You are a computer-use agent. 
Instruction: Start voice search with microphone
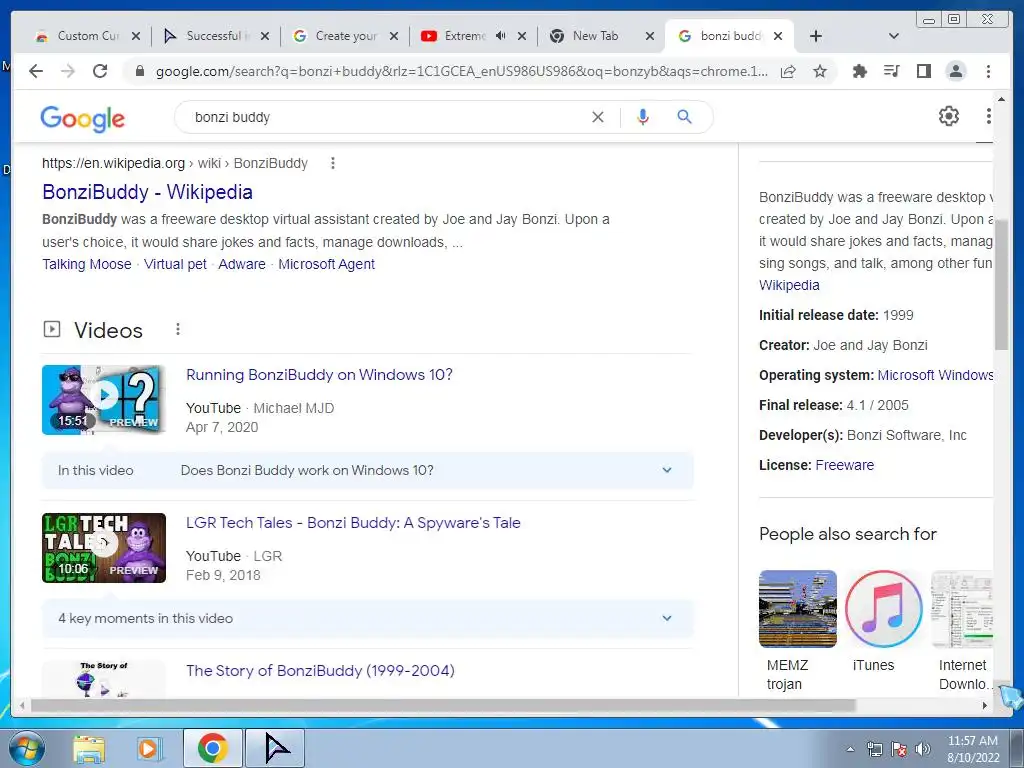coord(643,117)
